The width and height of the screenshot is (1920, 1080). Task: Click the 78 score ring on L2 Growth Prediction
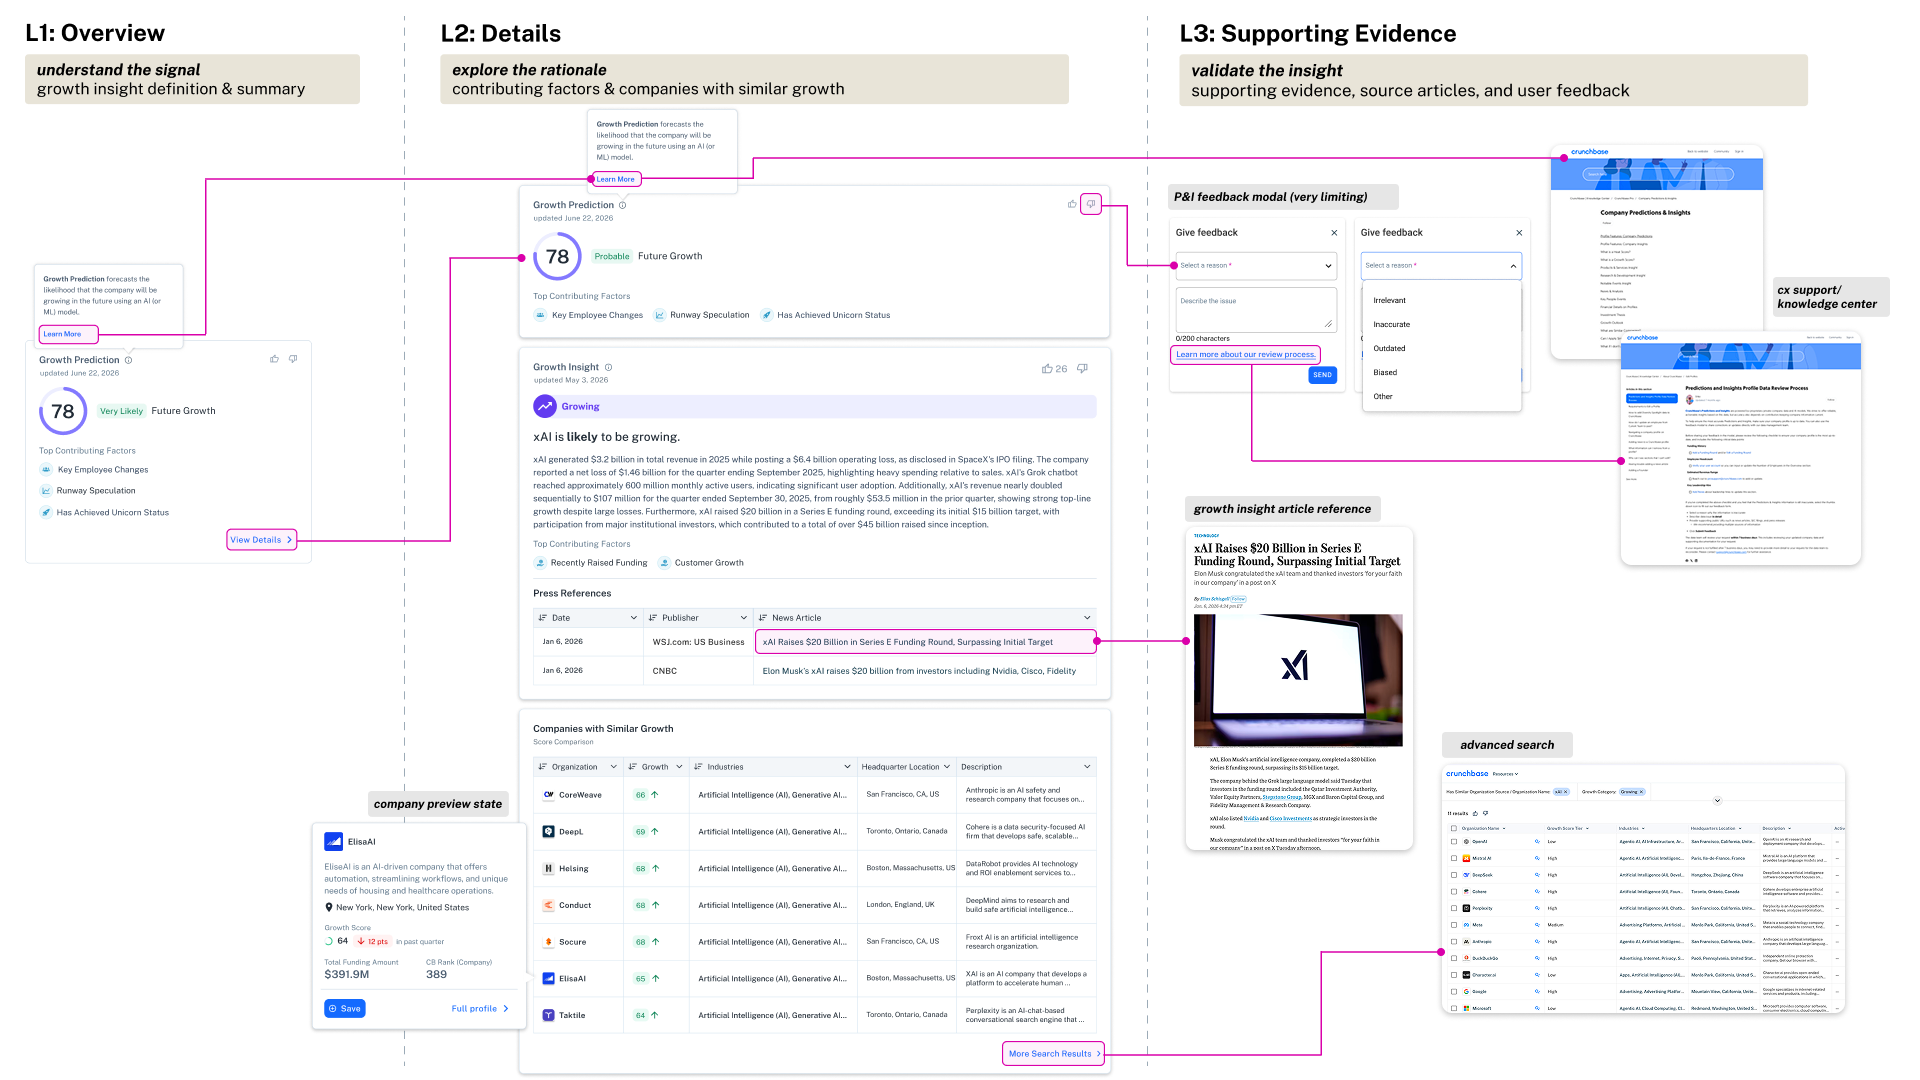558,257
